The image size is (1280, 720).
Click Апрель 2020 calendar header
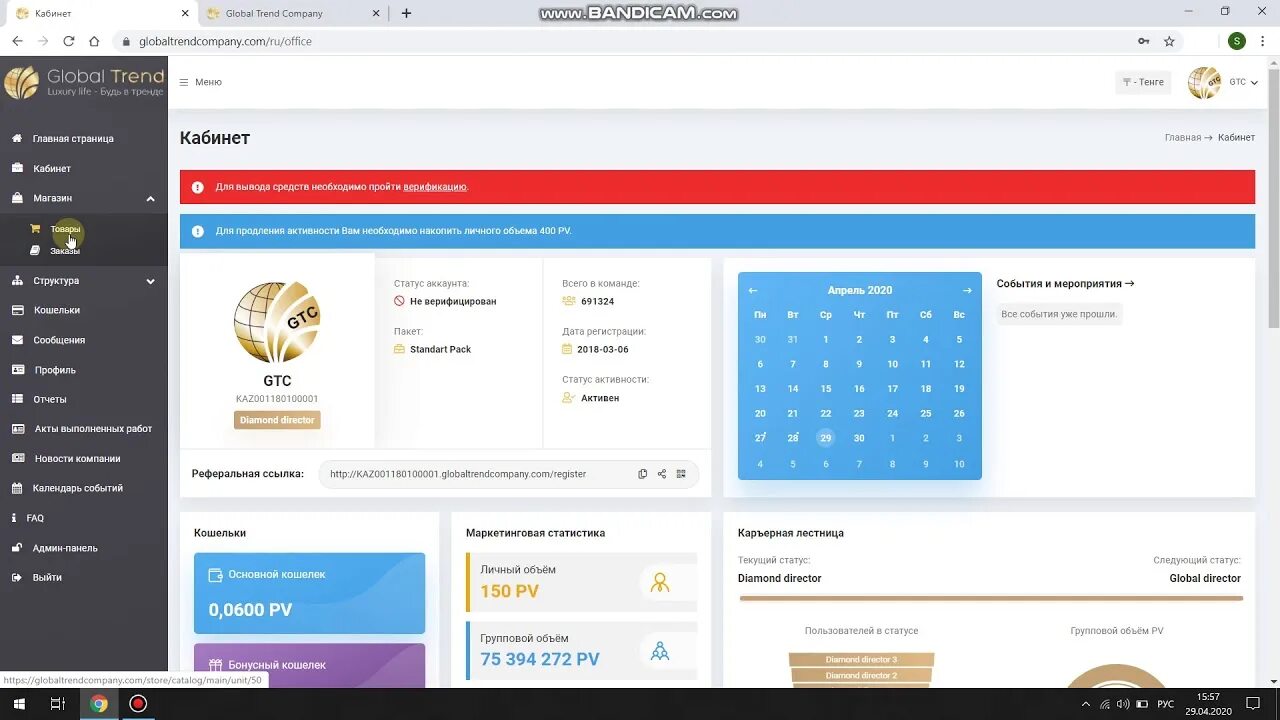coord(859,291)
